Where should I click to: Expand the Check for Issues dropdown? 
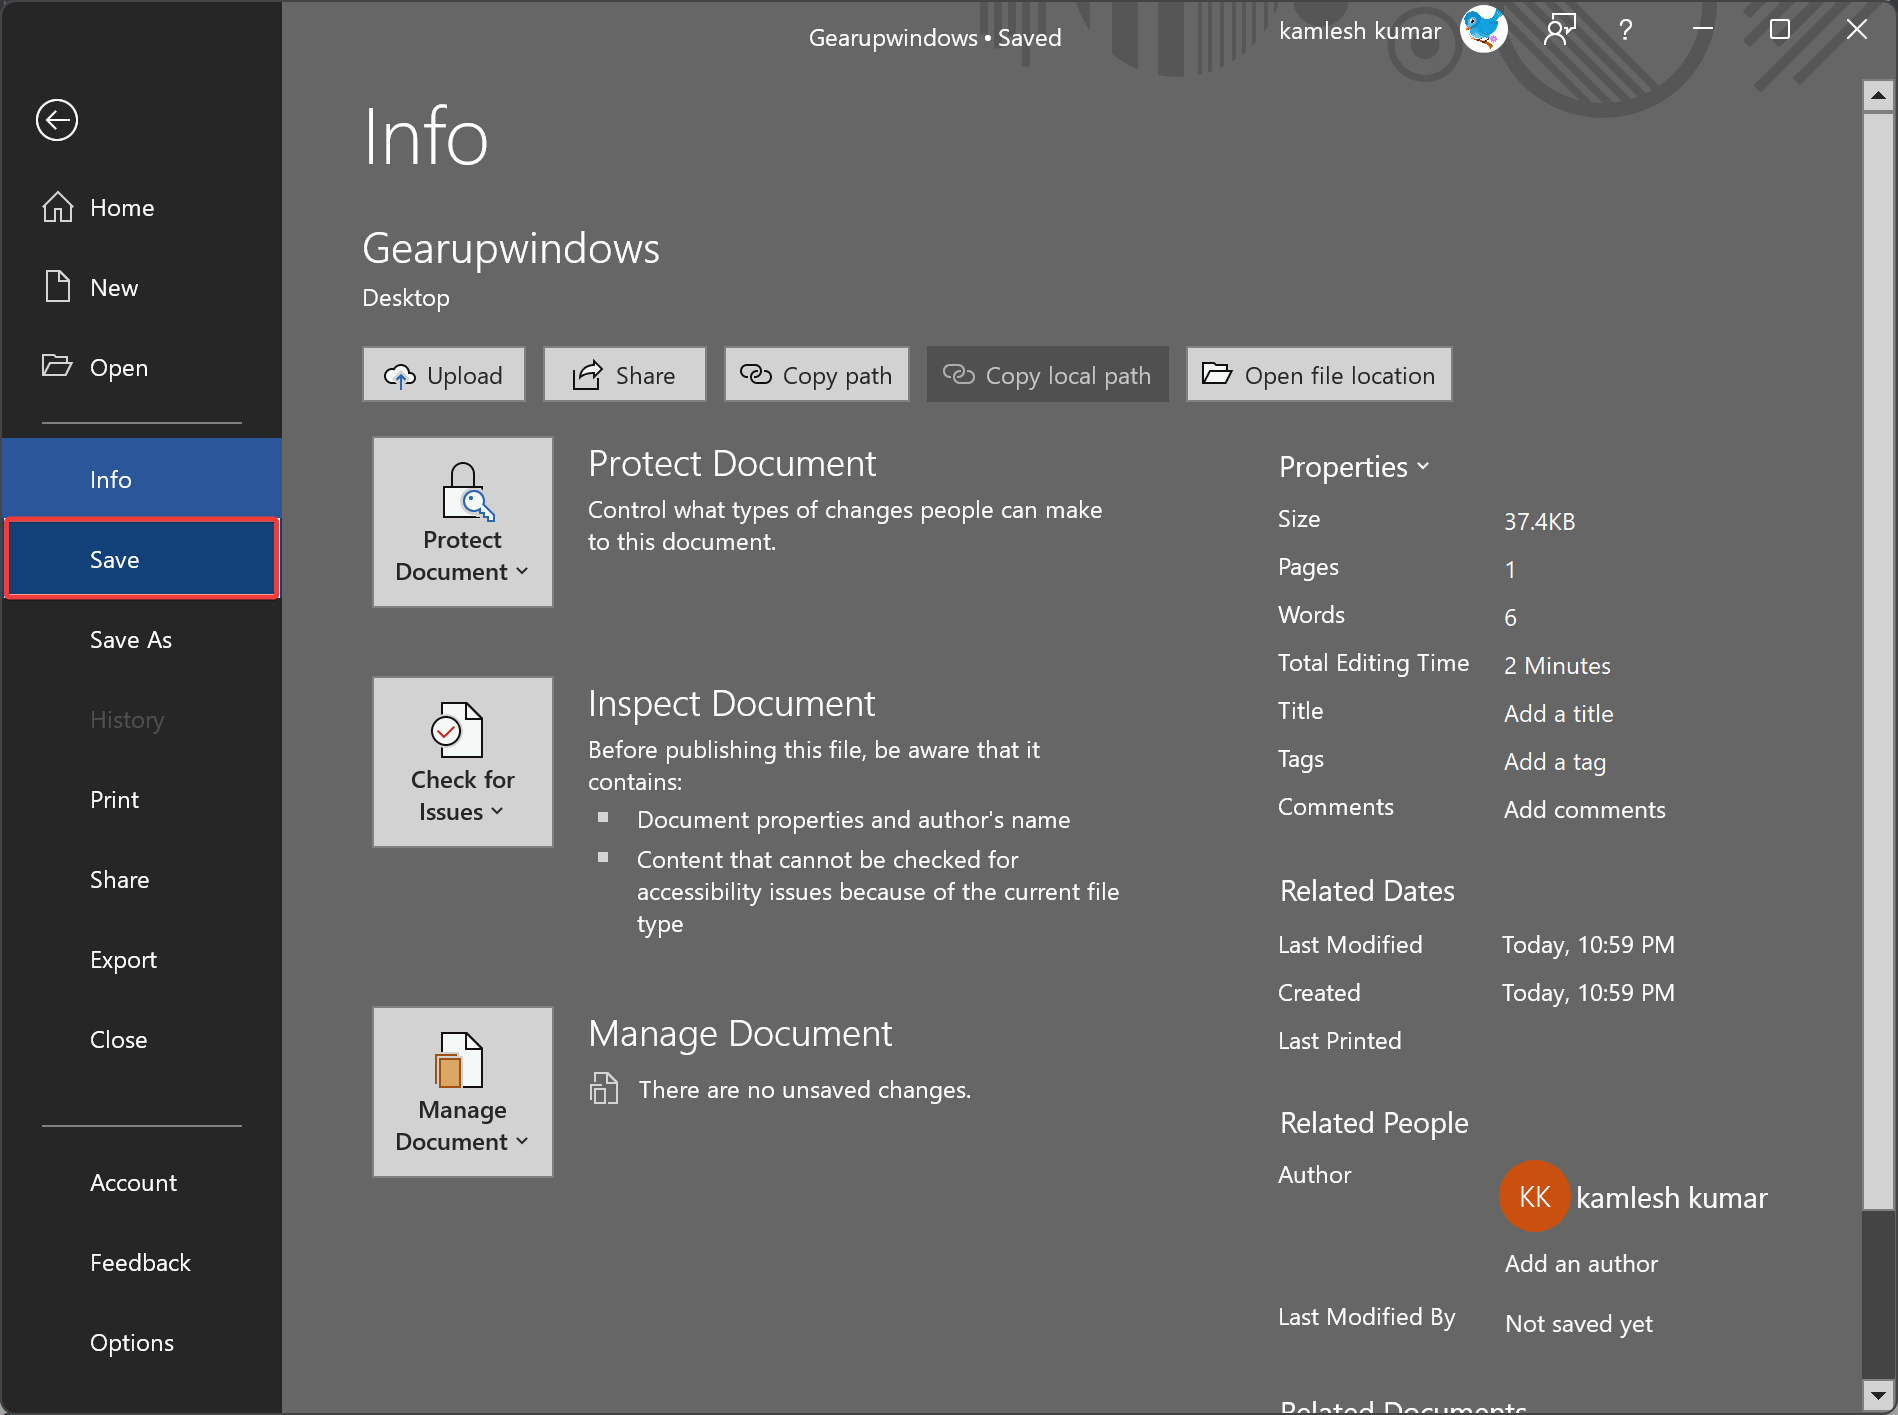pyautogui.click(x=463, y=762)
